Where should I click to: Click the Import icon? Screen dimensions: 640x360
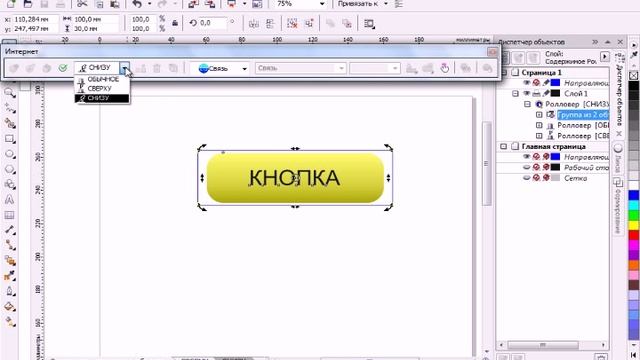tap(193, 4)
